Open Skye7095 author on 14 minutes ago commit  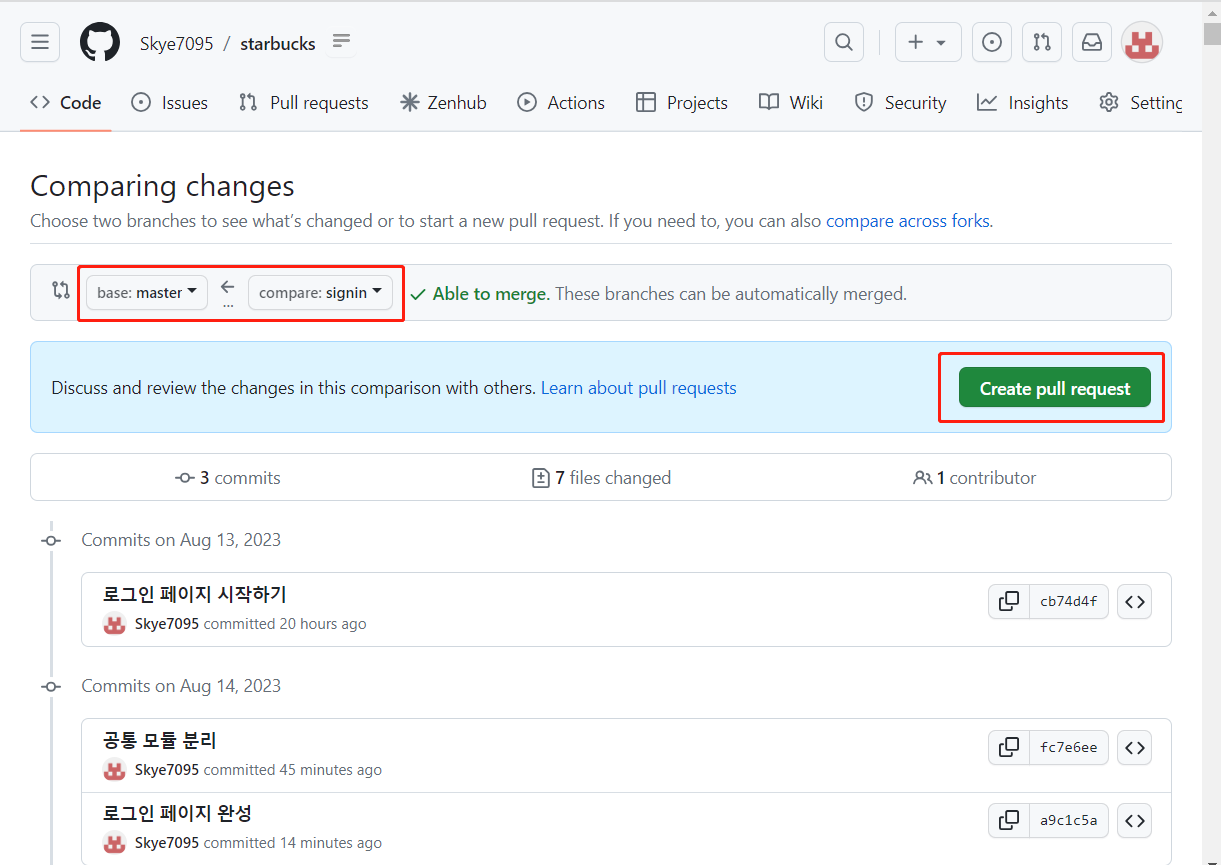(167, 843)
